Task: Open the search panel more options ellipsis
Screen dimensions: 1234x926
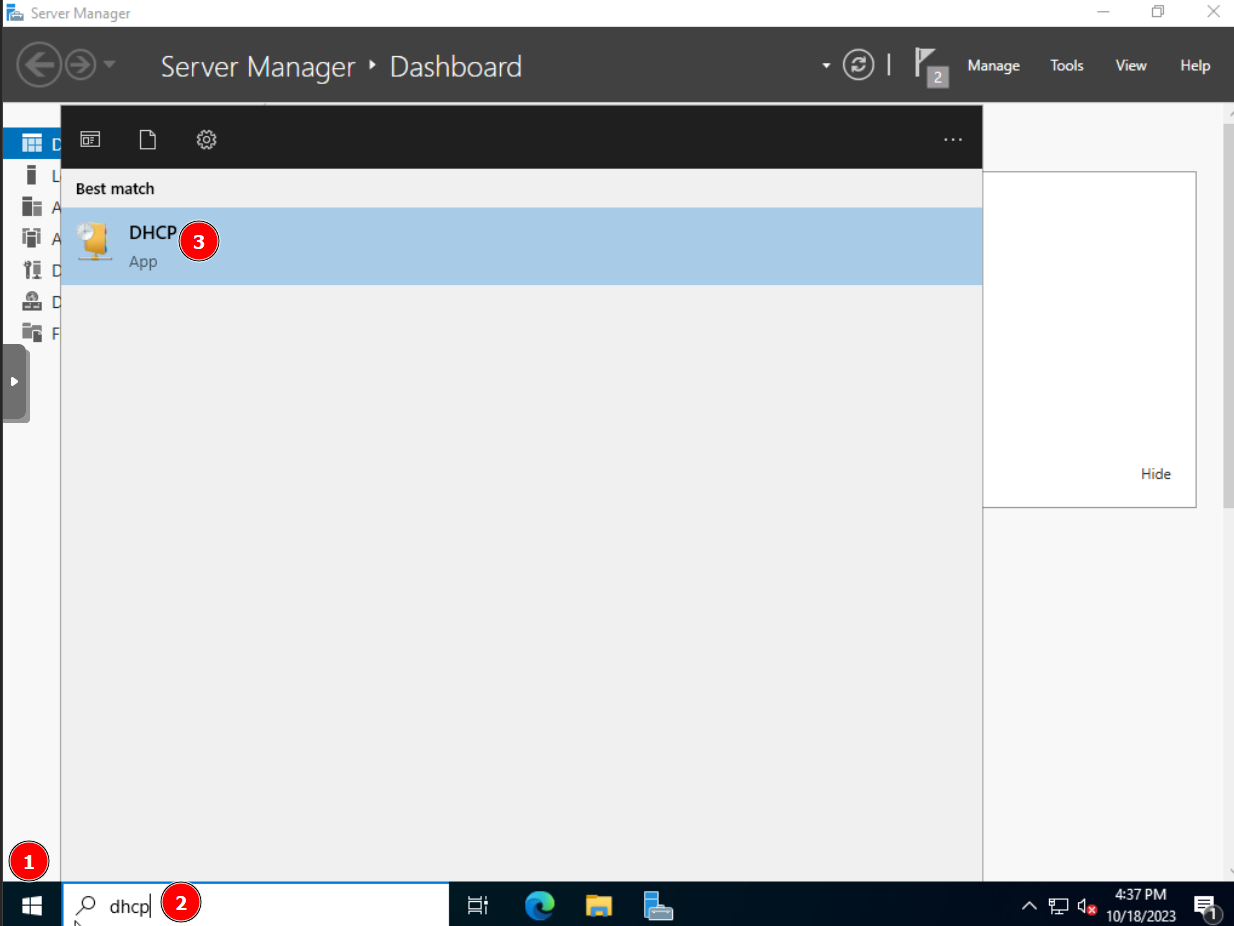Action: click(952, 140)
